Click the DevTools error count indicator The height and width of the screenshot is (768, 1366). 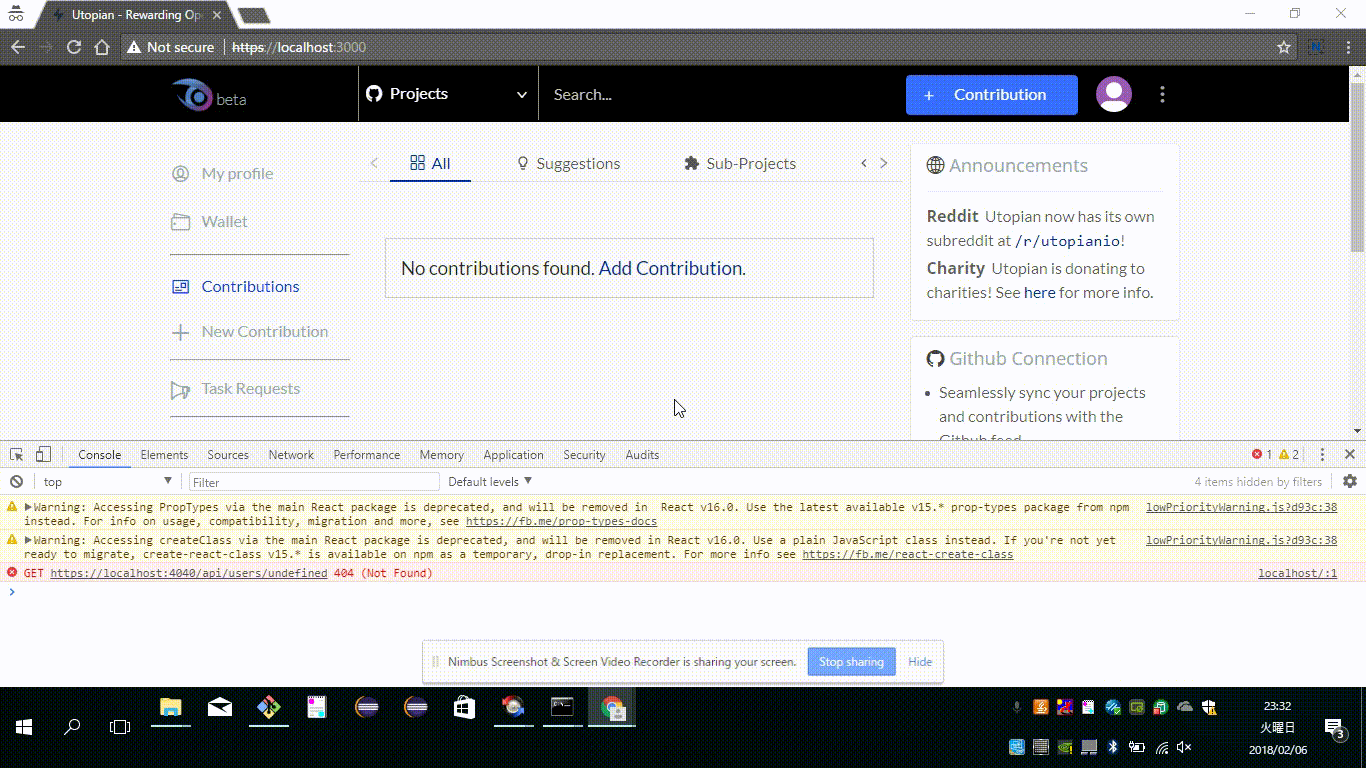[x=1262, y=454]
